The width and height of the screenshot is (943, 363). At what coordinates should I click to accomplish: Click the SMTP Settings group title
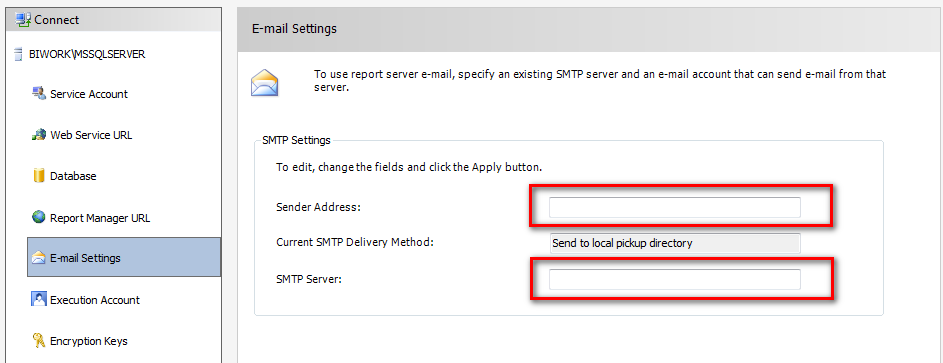click(296, 141)
